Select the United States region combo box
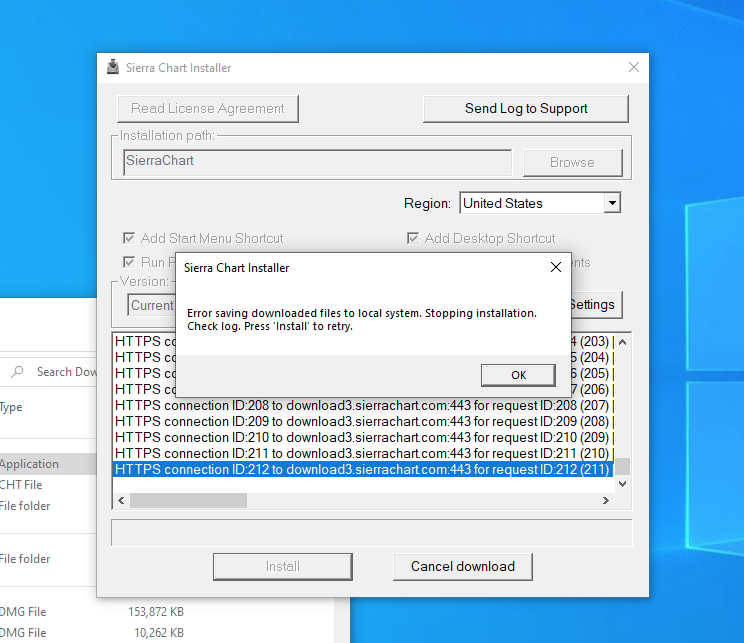The image size is (744, 643). pos(540,203)
